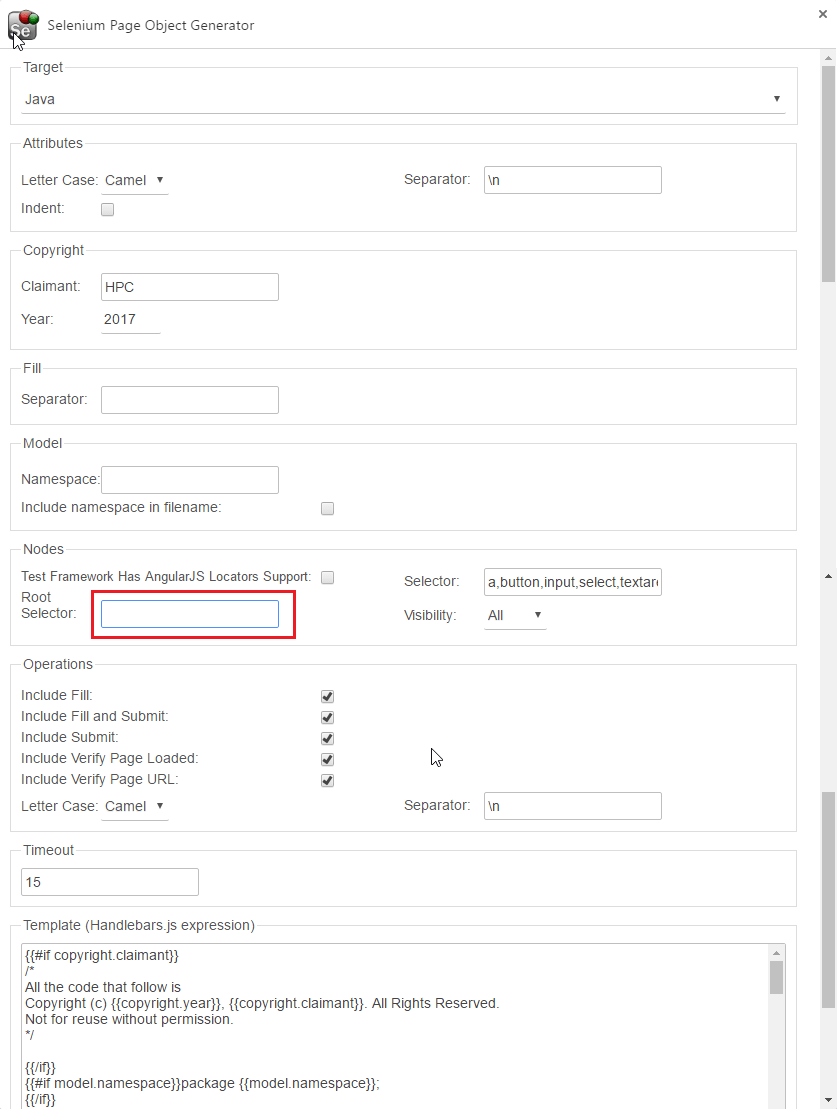Click the Timeout field showing 15

[x=109, y=882]
